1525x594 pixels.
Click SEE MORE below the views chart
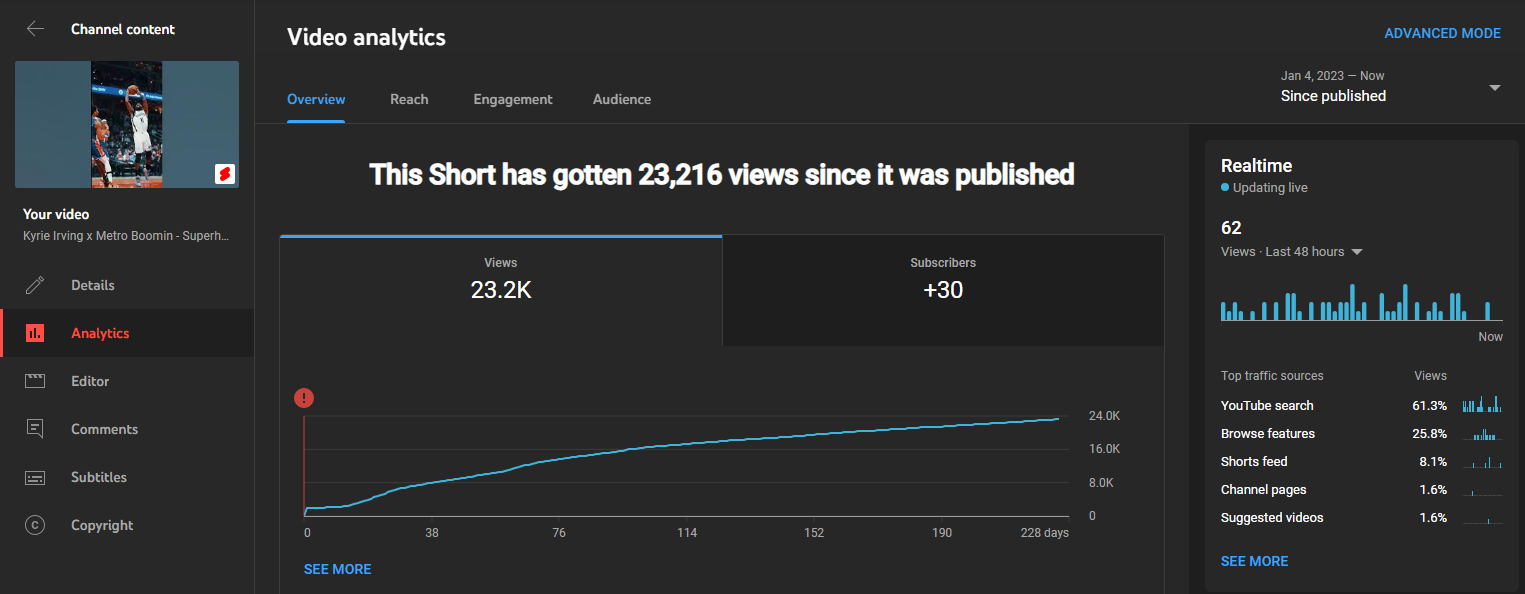337,569
